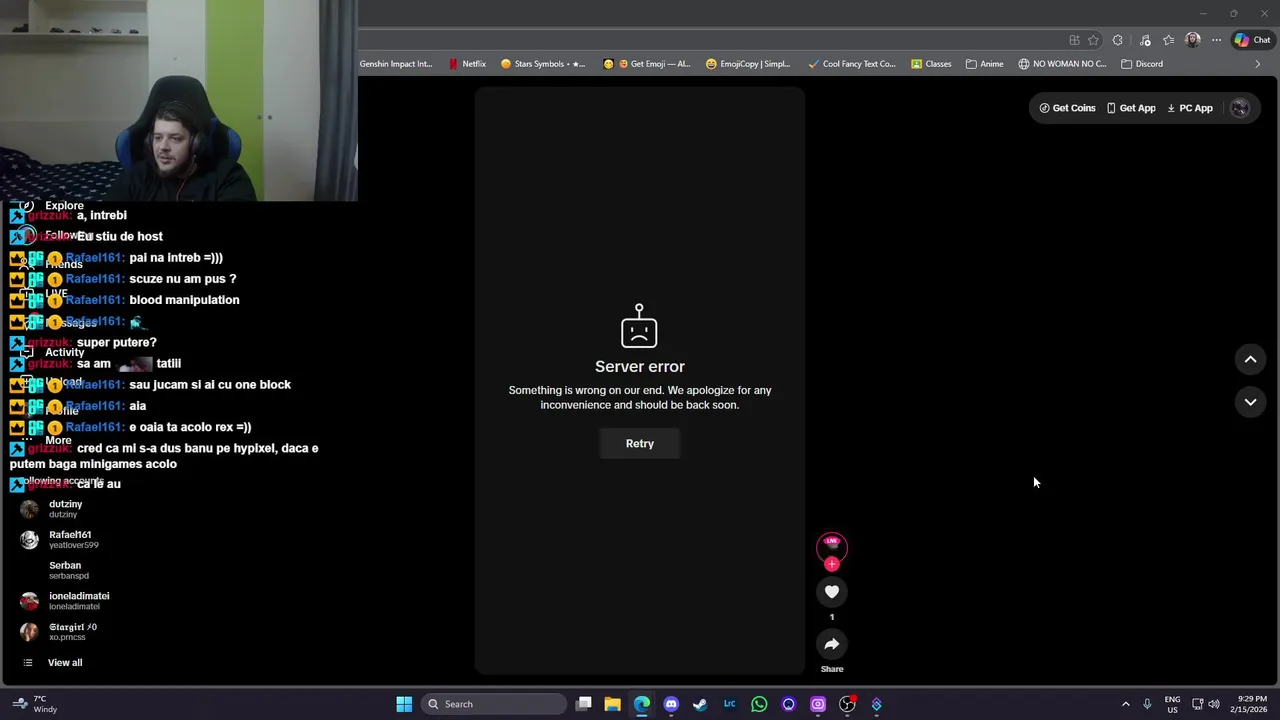Screen dimensions: 1280x720
Task: Click PC App download
Action: tap(1189, 108)
